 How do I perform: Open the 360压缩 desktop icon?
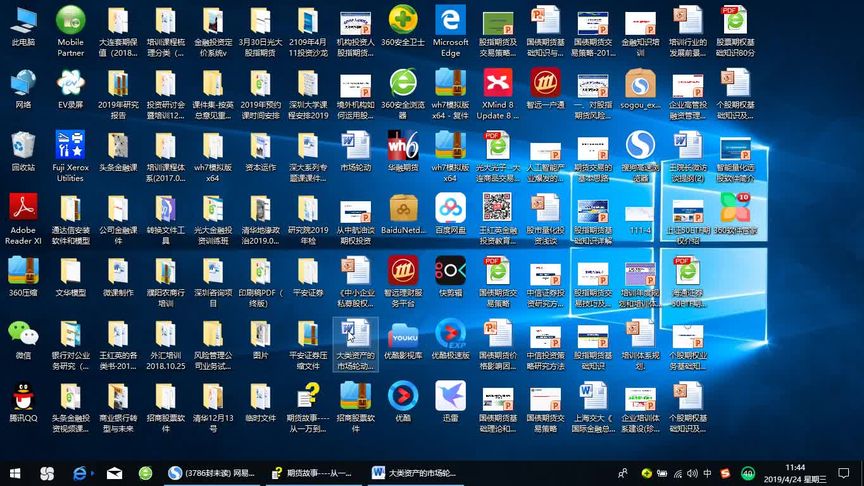[x=22, y=272]
